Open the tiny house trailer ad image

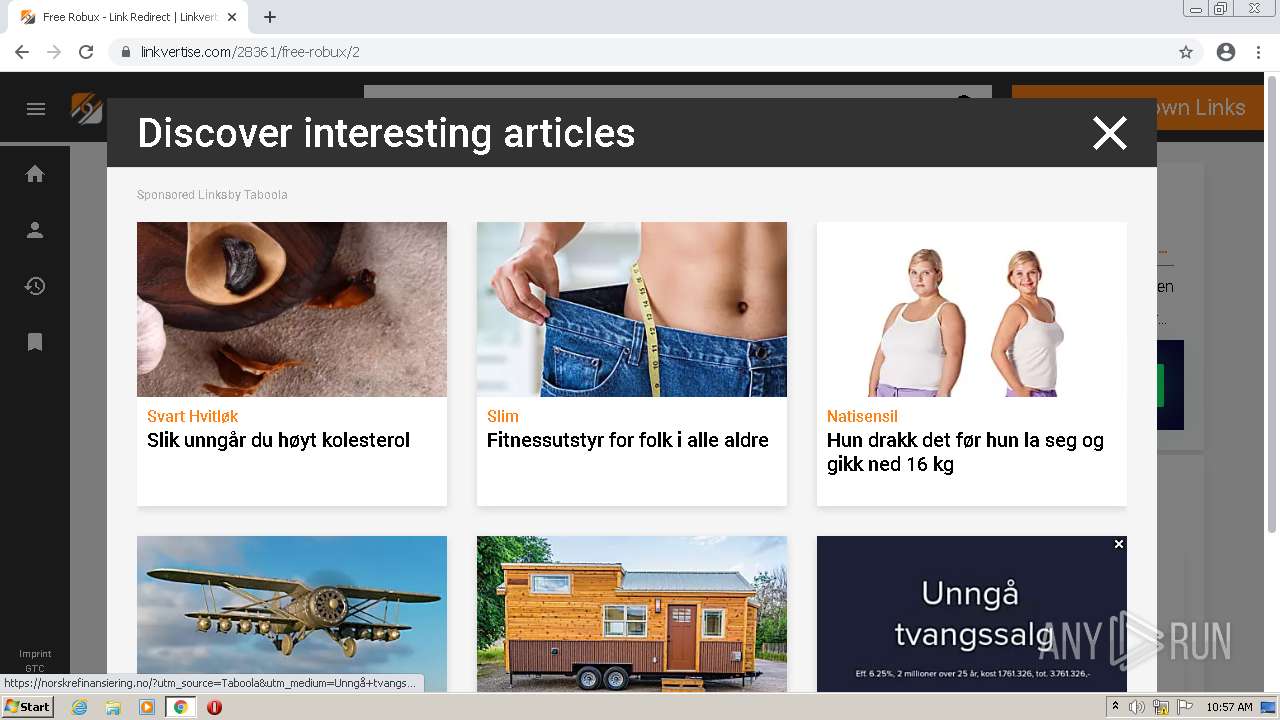[x=632, y=613]
